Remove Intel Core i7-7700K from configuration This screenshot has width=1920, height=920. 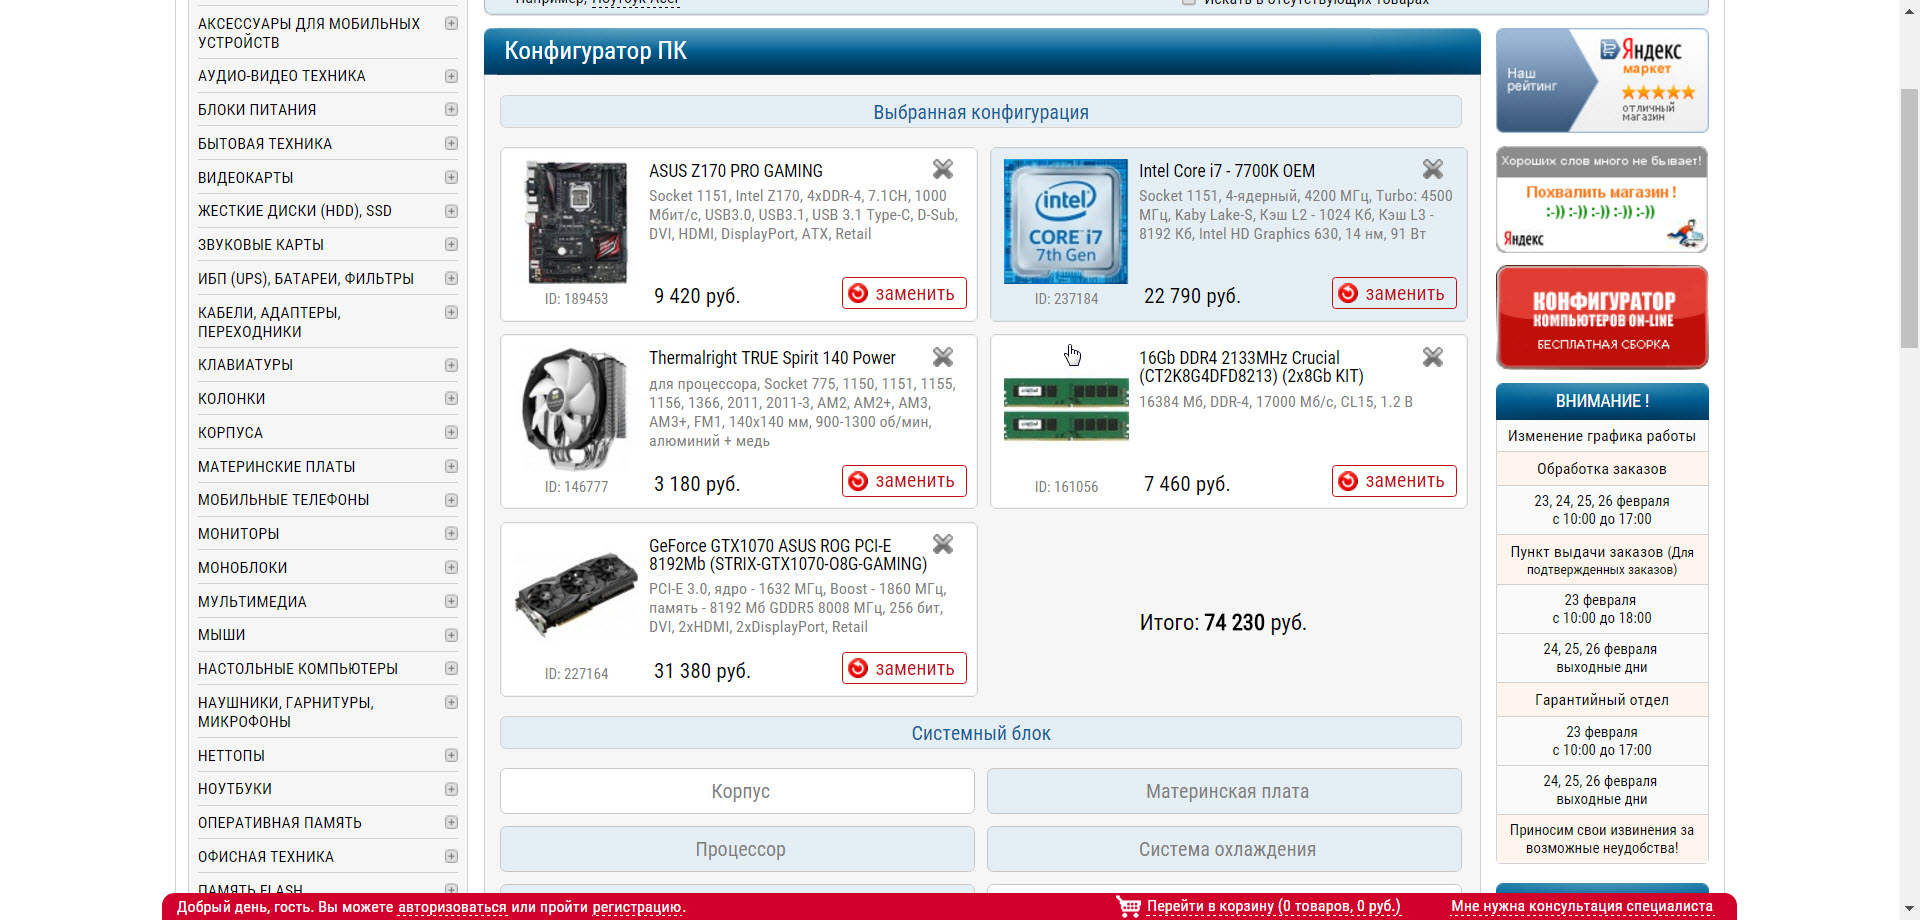click(x=1433, y=169)
